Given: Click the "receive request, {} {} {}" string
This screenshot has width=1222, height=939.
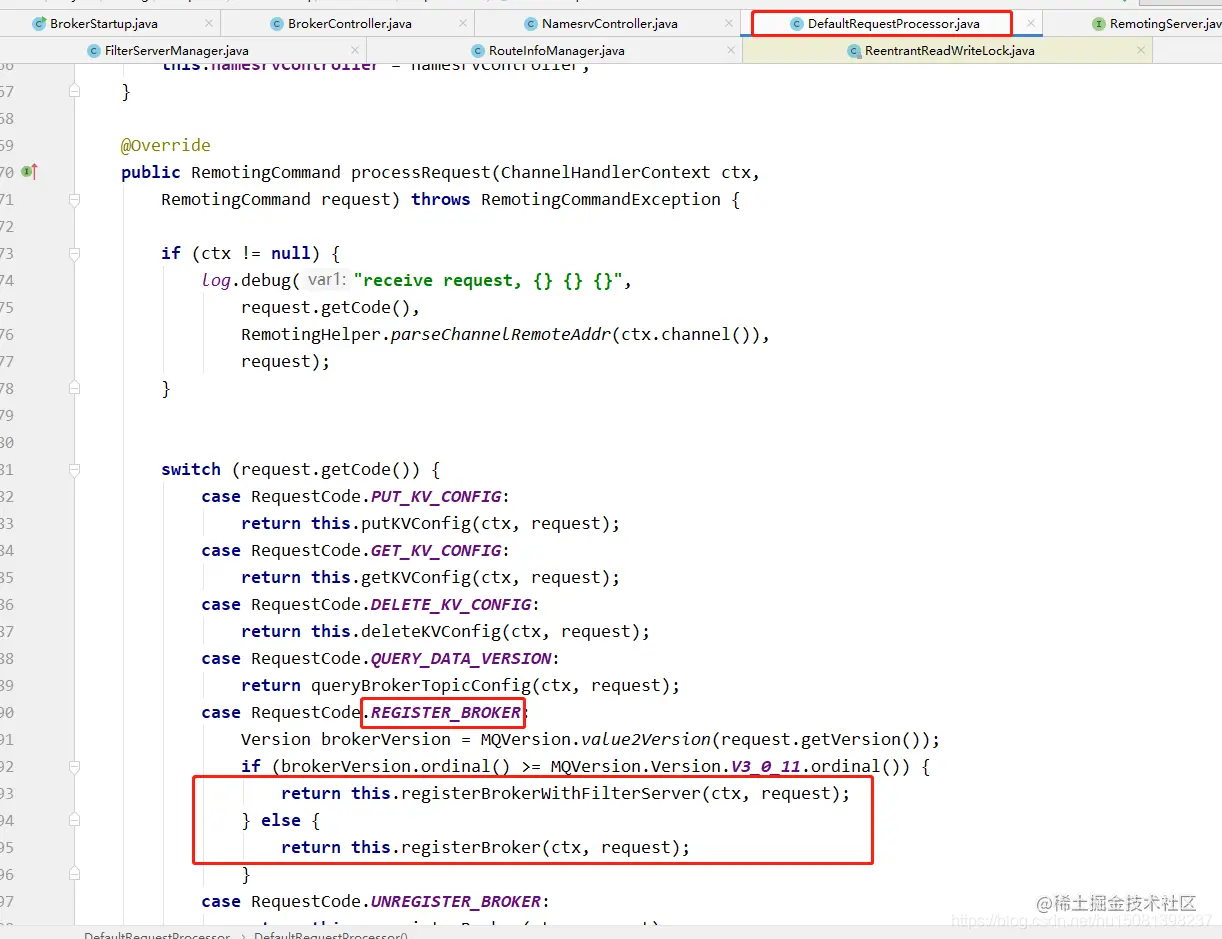Looking at the screenshot, I should pyautogui.click(x=491, y=280).
